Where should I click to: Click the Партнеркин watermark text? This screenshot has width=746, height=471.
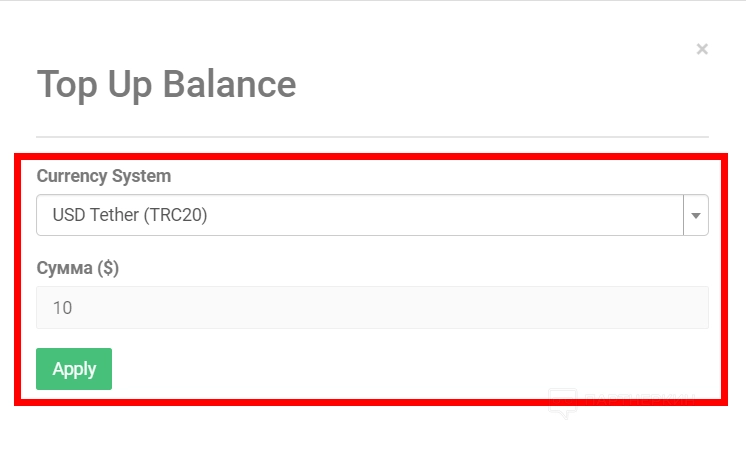click(x=640, y=399)
